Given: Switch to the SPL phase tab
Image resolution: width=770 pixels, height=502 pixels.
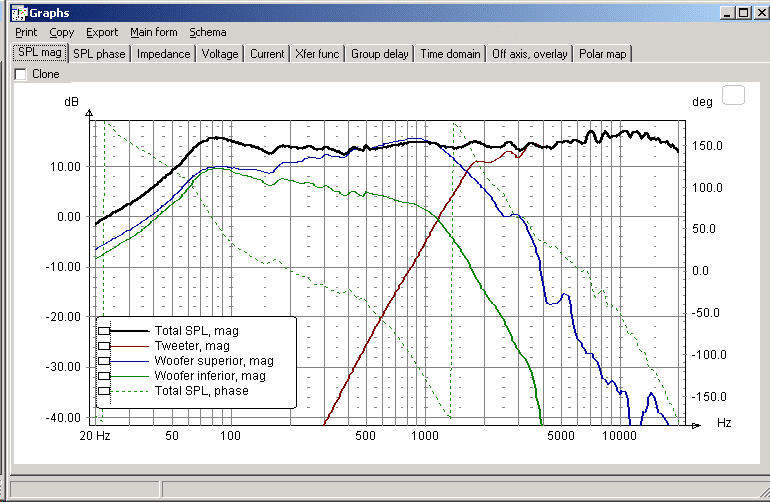Looking at the screenshot, I should (99, 54).
